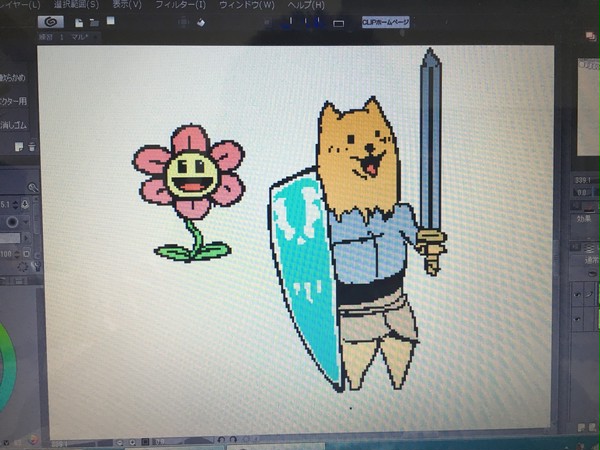
Task: Toggle the eye of the lower layer
Action: [x=577, y=318]
